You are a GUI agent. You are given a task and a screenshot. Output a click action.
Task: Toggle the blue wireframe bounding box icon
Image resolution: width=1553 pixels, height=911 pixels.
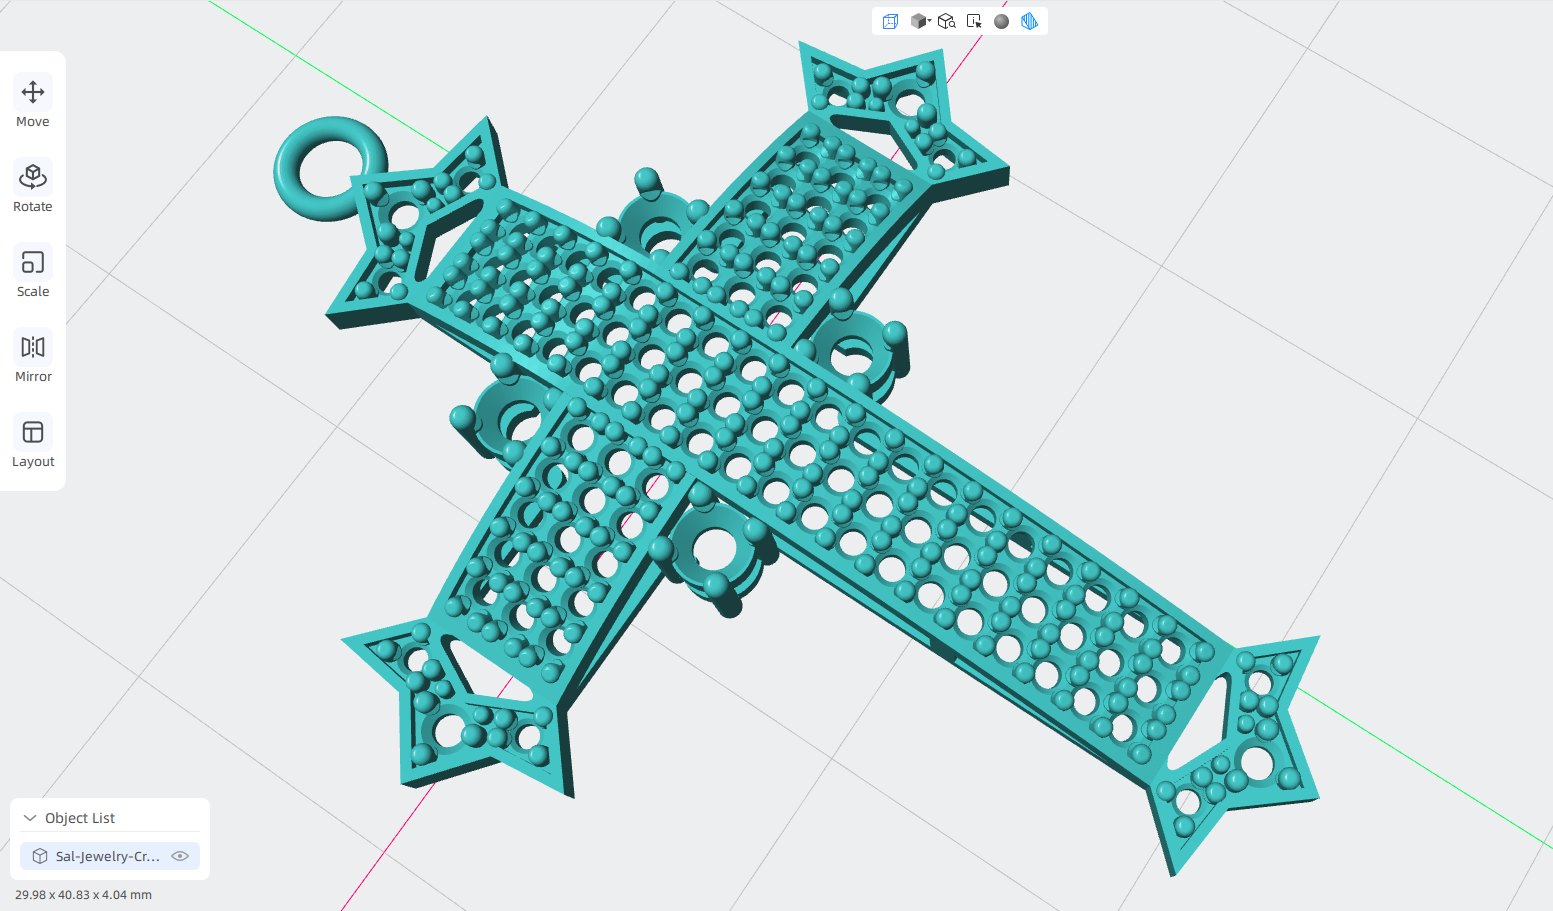[x=890, y=21]
